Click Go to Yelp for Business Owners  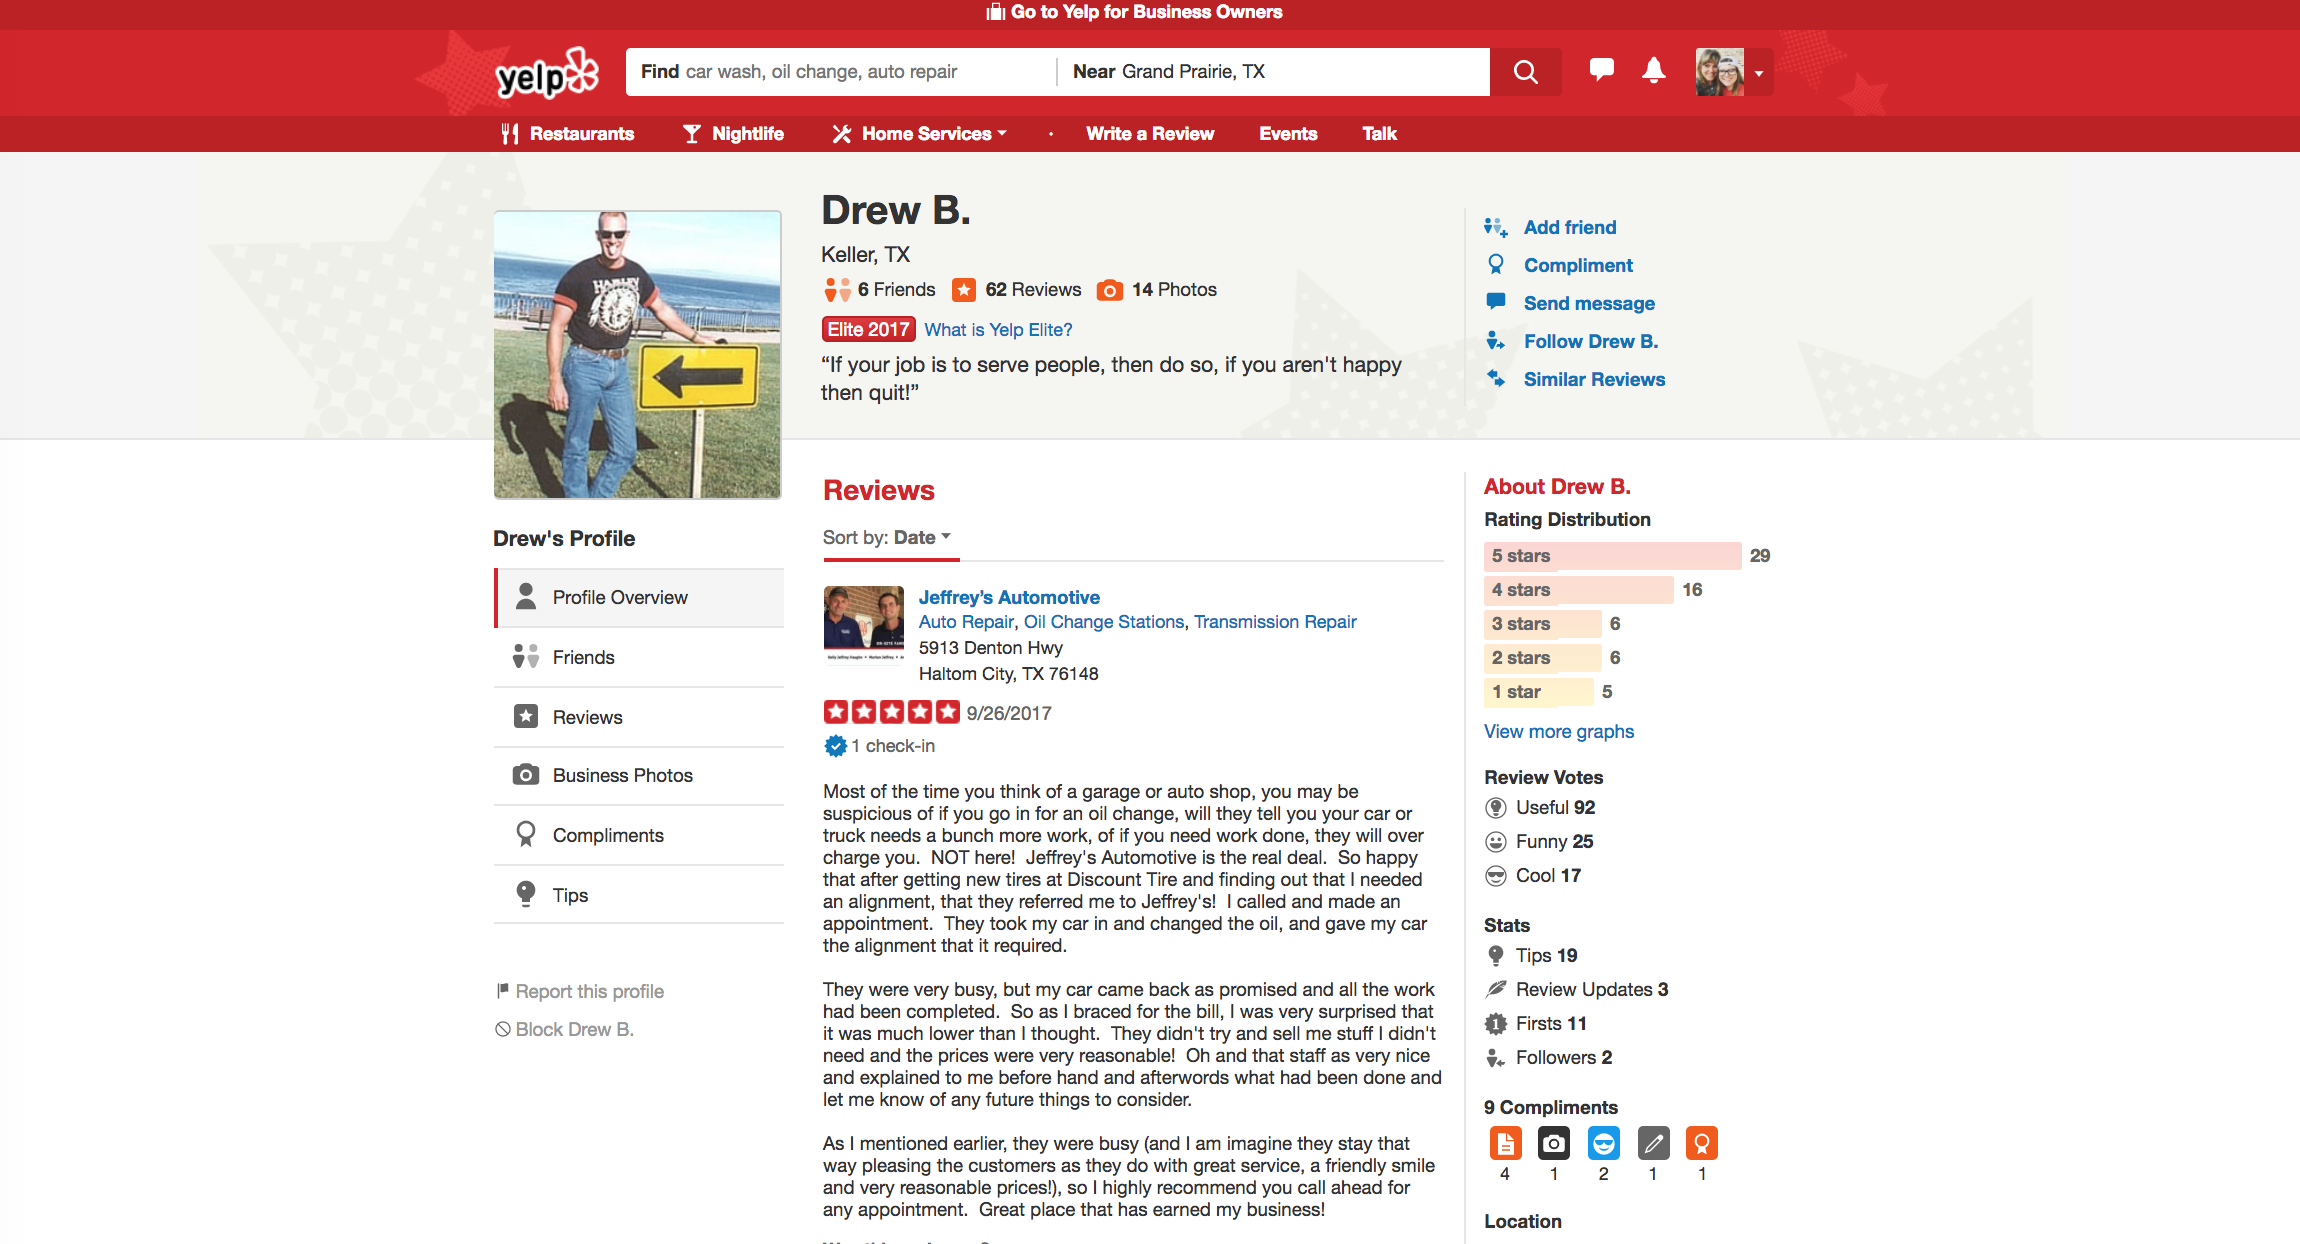tap(1135, 12)
